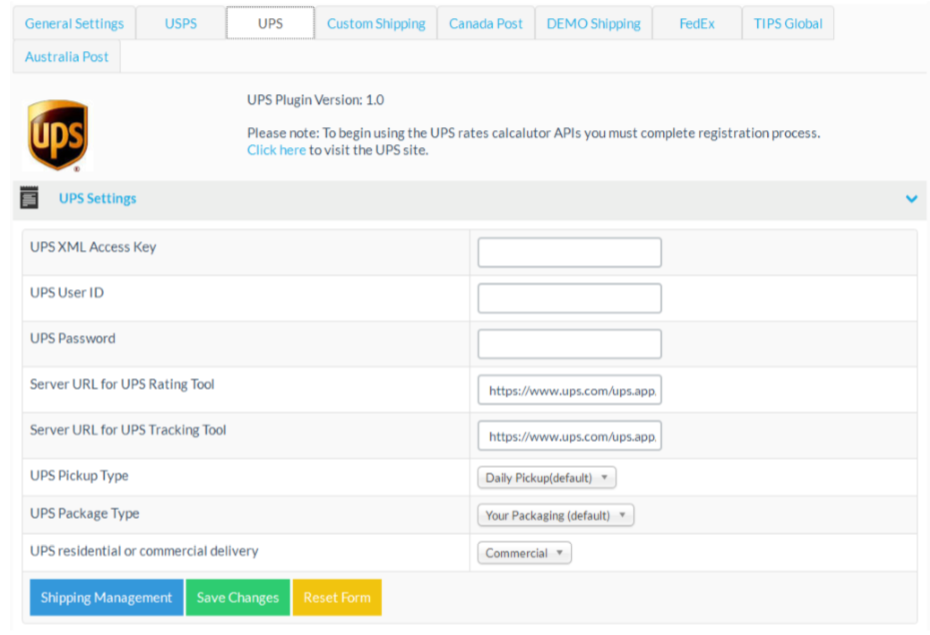Open the Custom Shipping tab

point(375,23)
